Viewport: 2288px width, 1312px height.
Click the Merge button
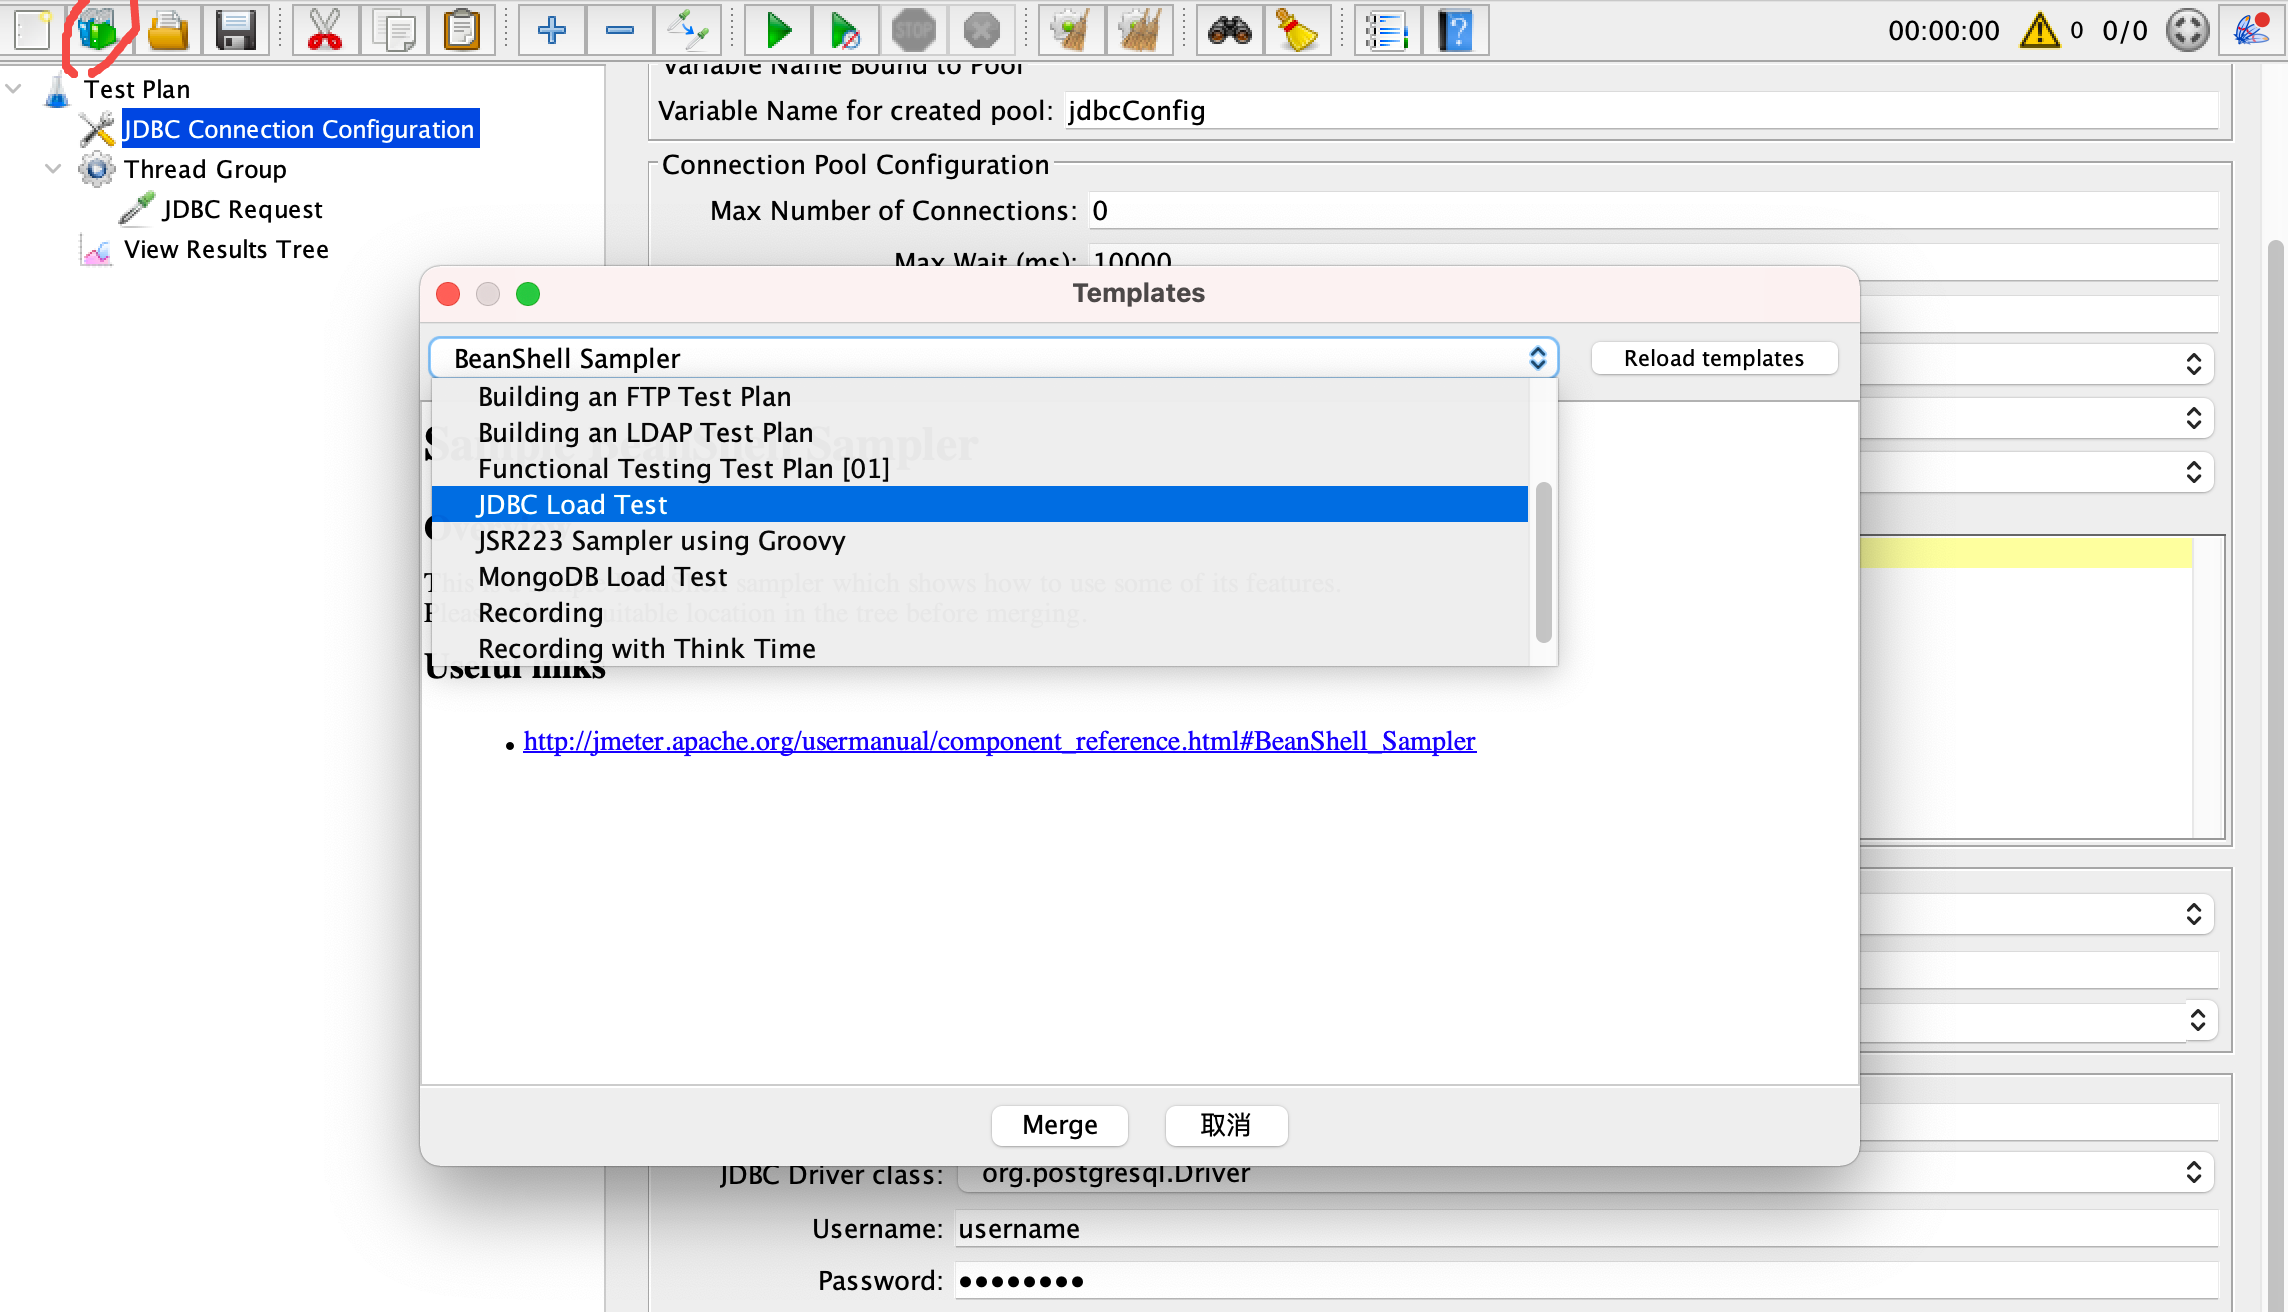point(1059,1125)
